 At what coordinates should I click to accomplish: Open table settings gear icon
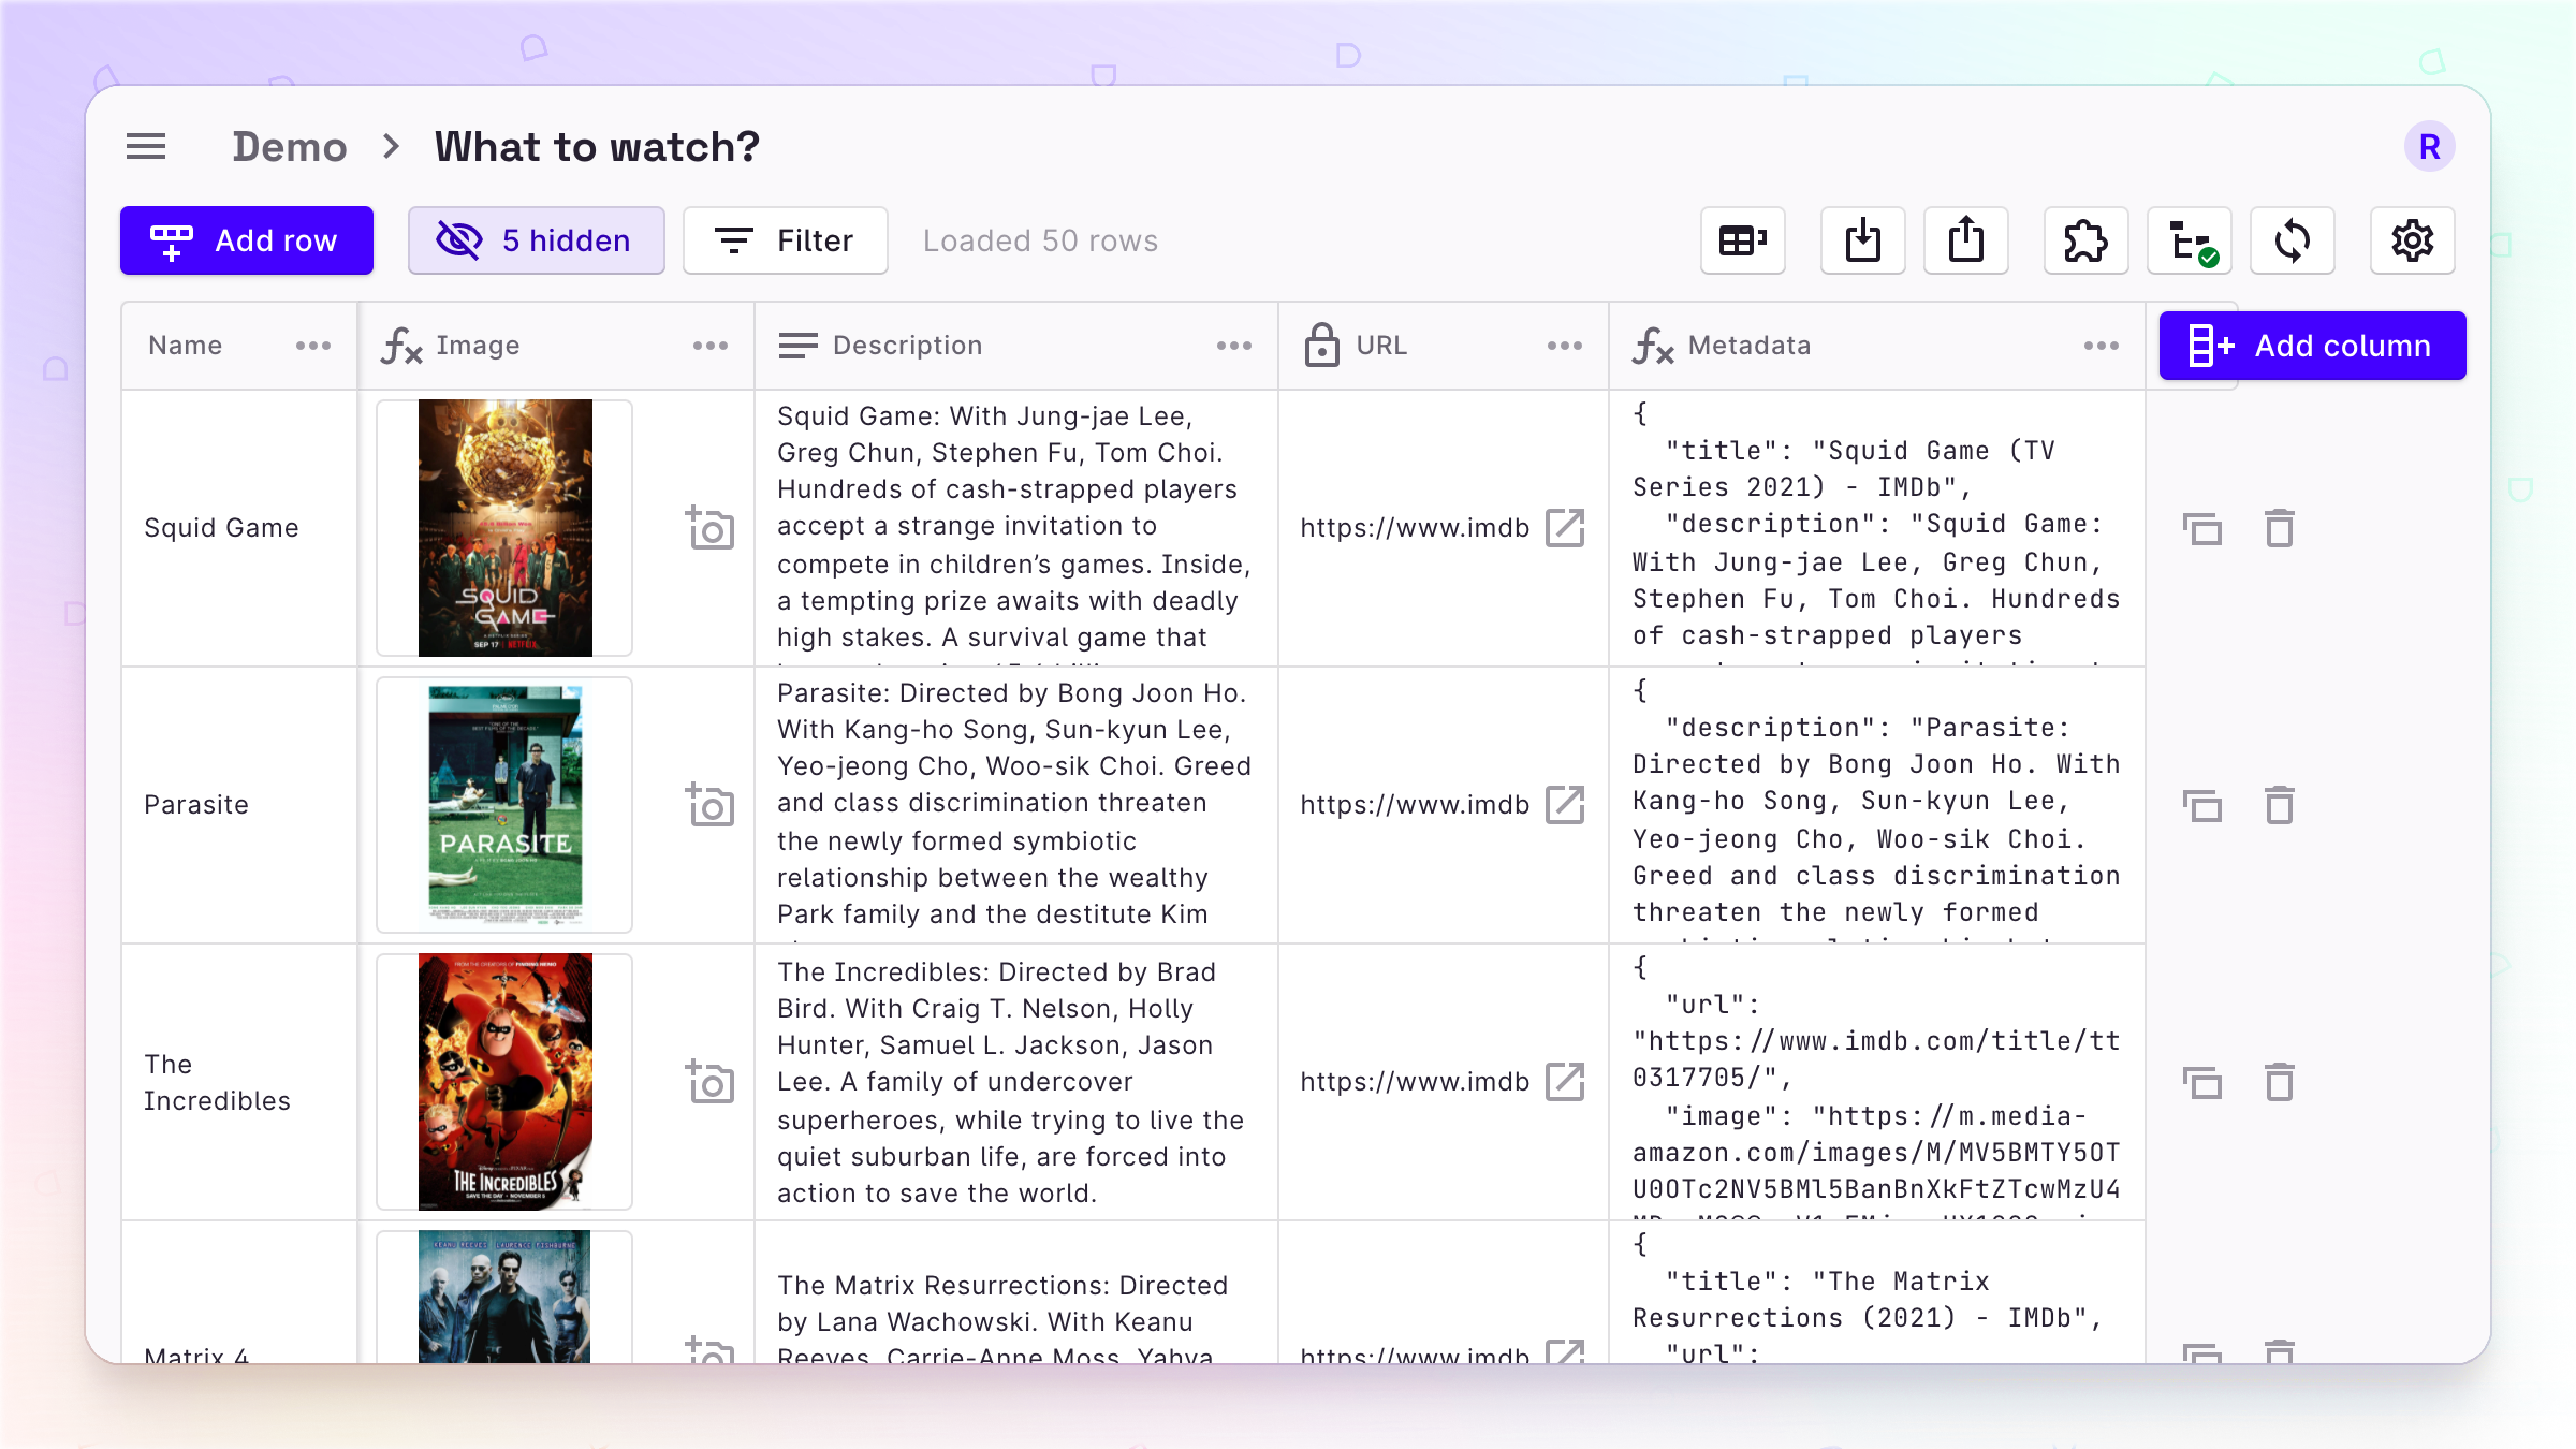click(x=2412, y=241)
